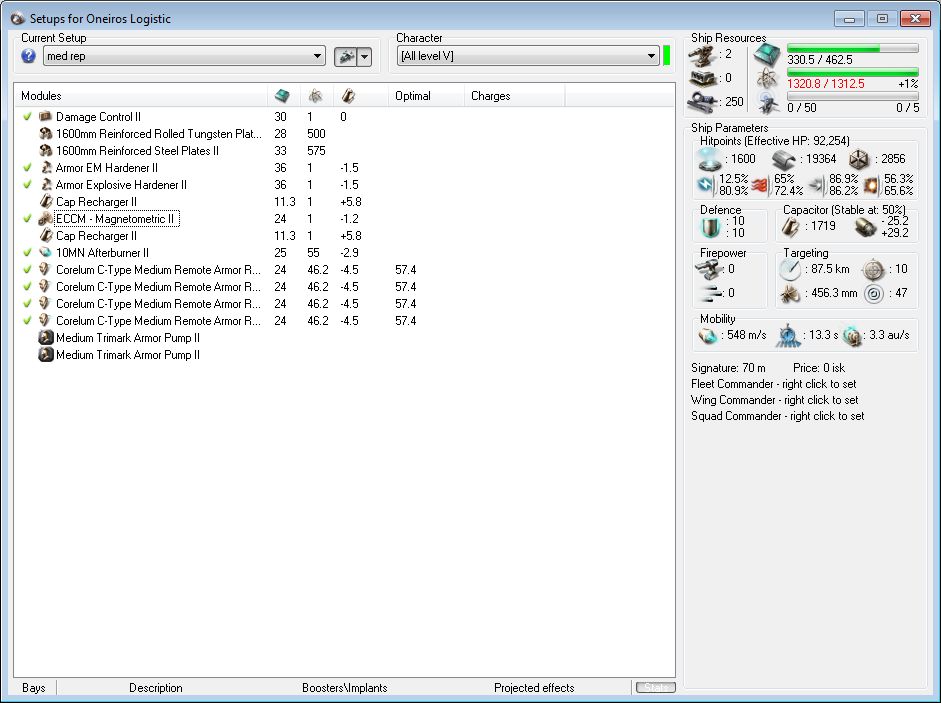Click the CPU usage progress bar

(x=853, y=48)
